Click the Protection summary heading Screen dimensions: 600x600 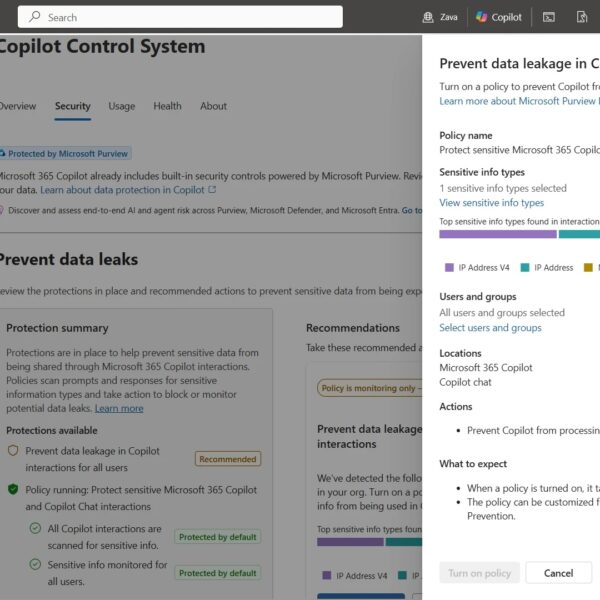(x=57, y=328)
